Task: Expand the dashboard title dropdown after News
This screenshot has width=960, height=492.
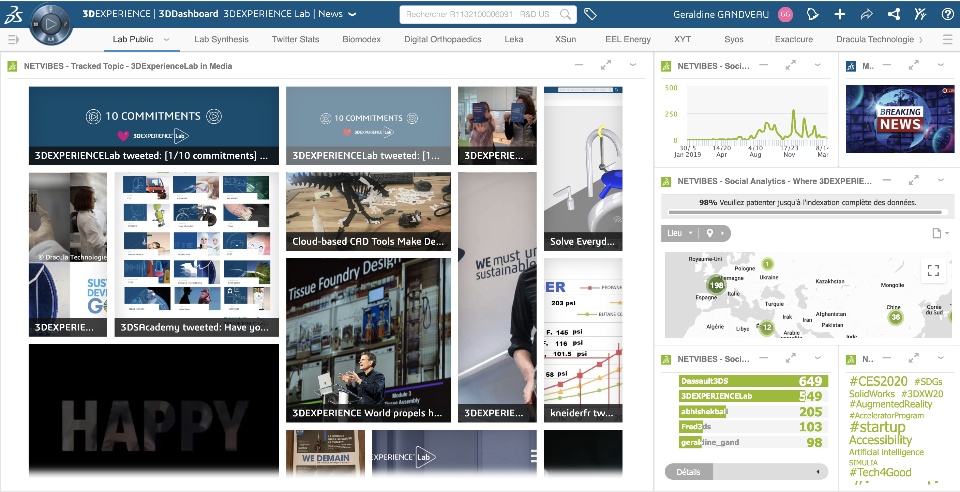Action: (x=352, y=14)
